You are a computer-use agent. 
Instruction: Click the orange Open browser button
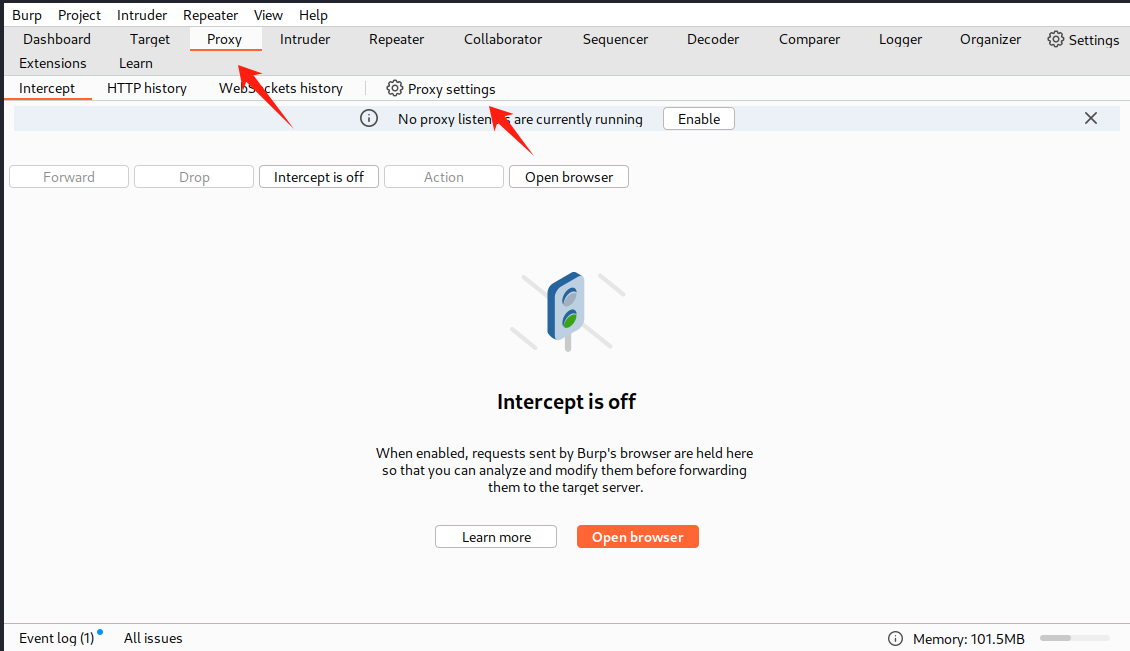(638, 536)
